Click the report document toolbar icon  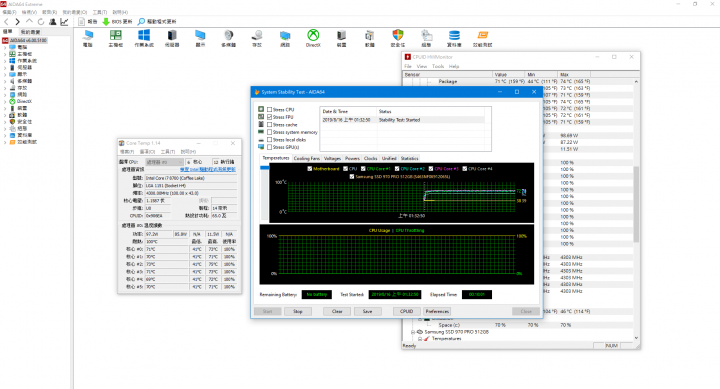[81, 22]
